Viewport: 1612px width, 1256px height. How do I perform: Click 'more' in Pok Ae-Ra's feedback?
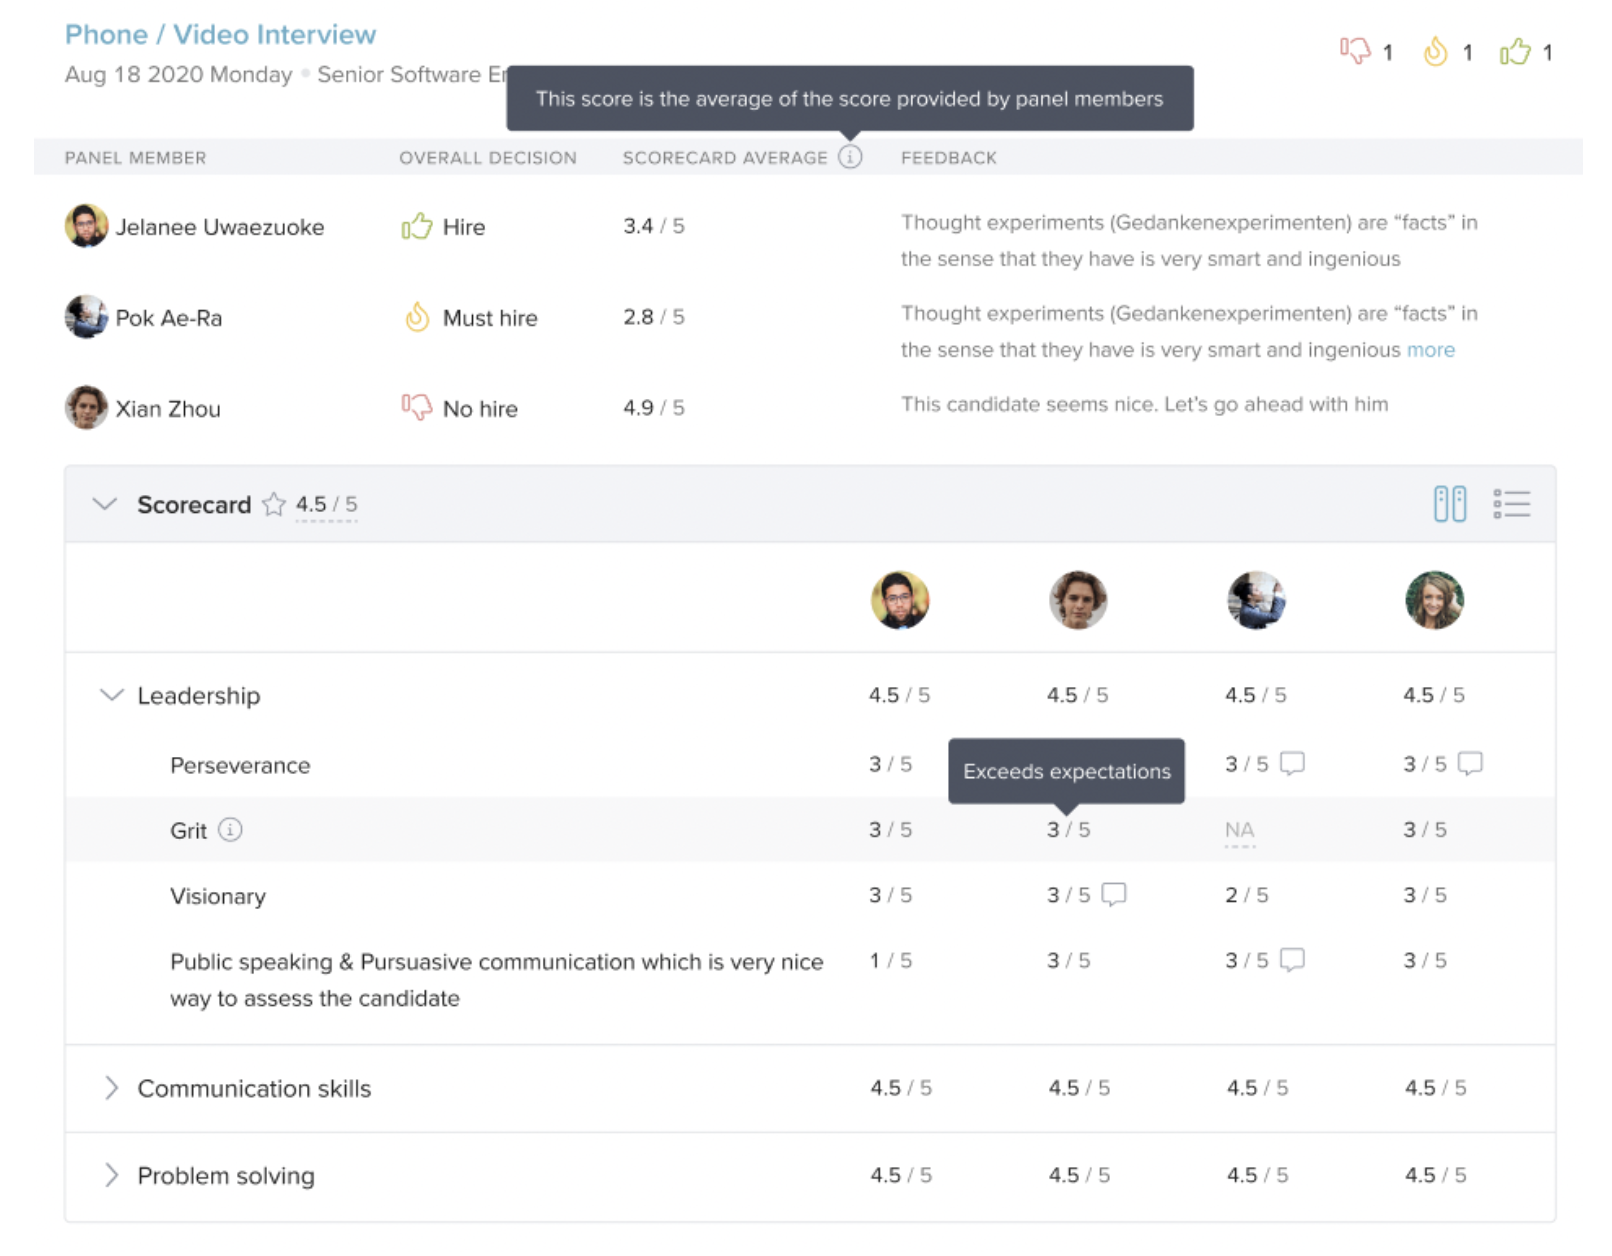(x=1430, y=350)
